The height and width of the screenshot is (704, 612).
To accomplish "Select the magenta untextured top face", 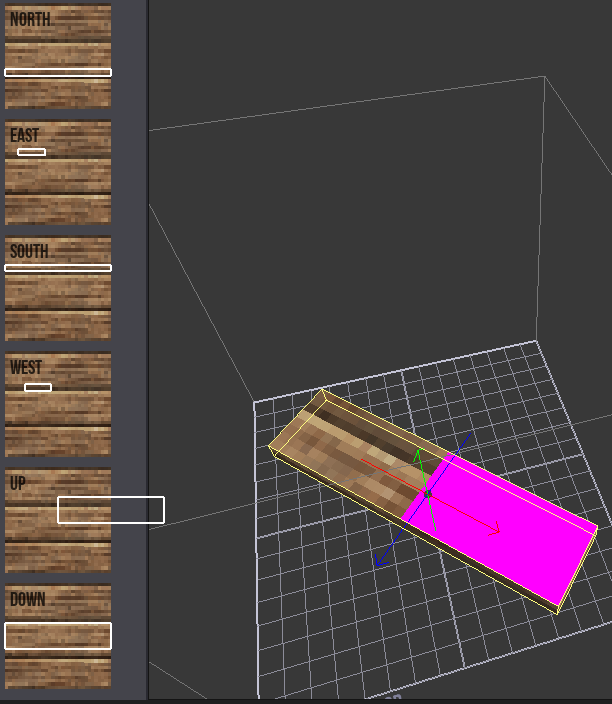I will click(510, 528).
